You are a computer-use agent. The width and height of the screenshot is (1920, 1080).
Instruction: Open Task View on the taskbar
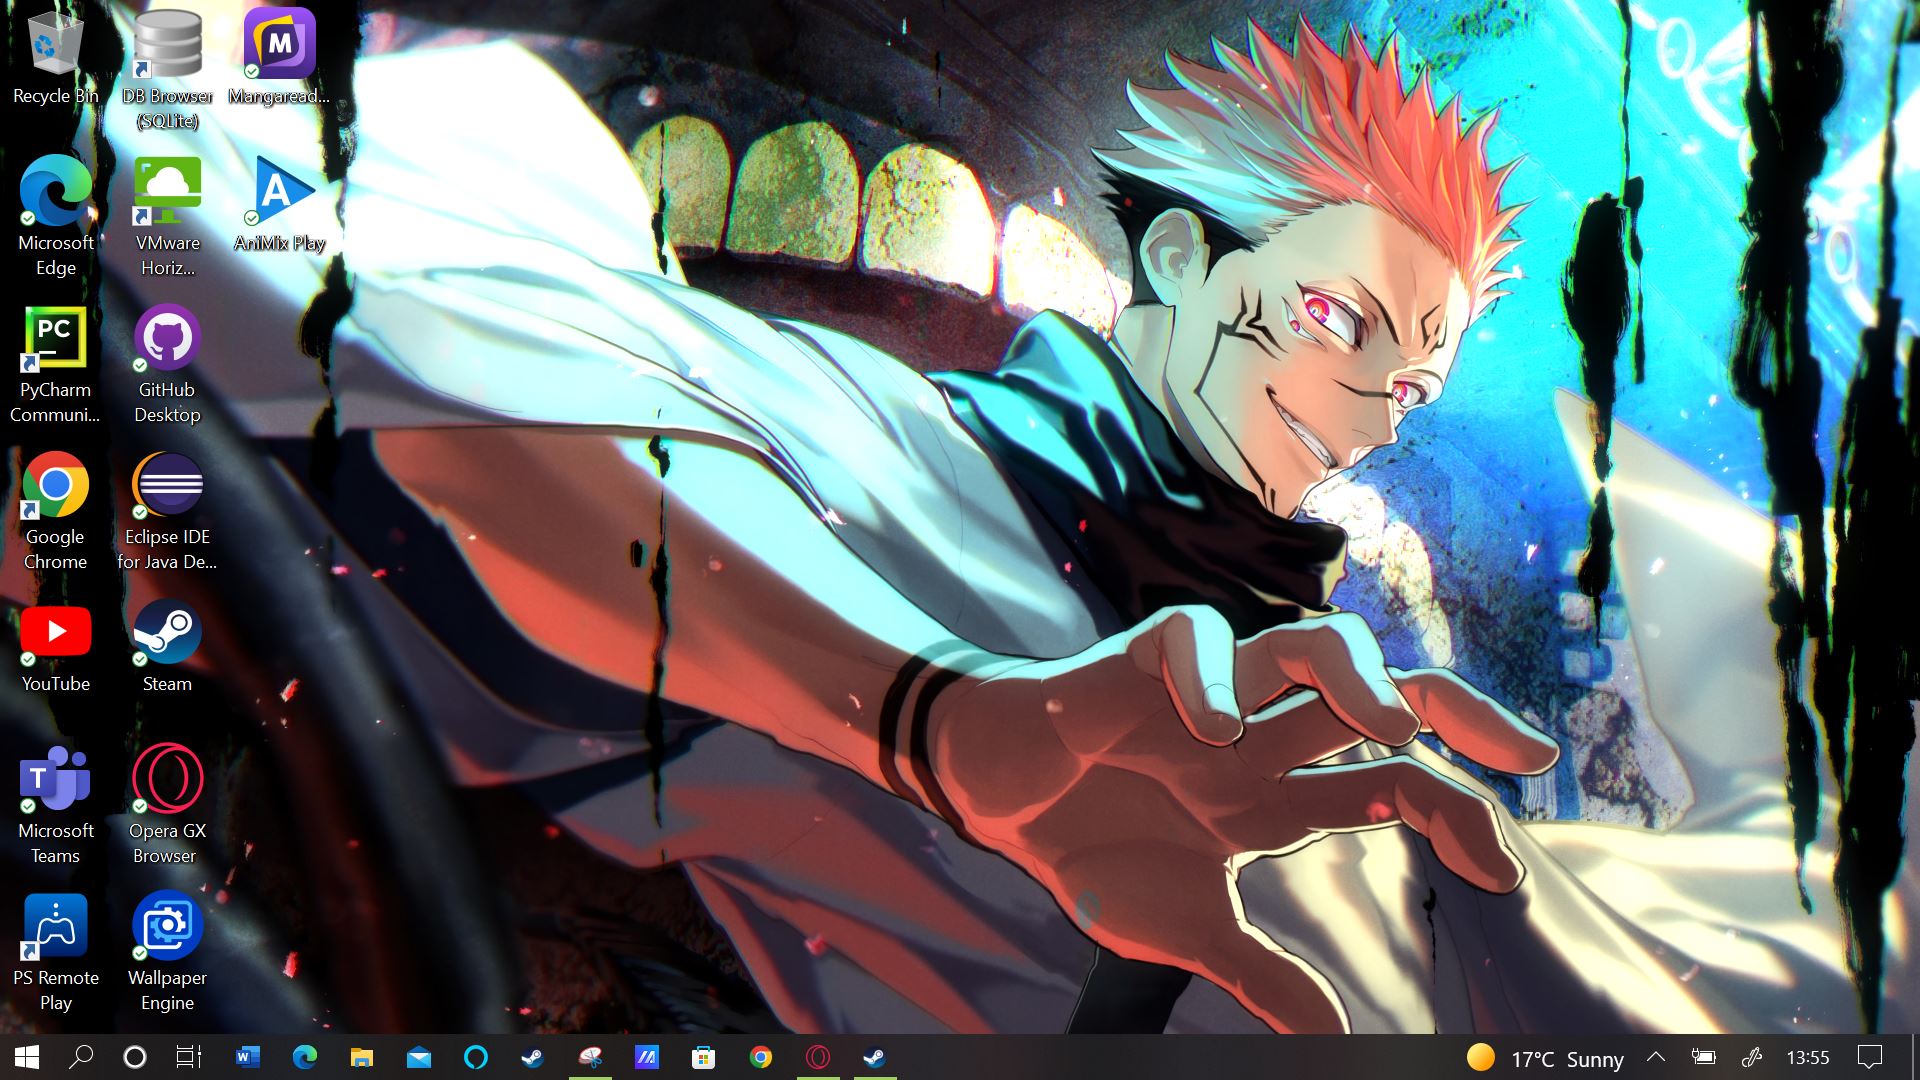188,1057
